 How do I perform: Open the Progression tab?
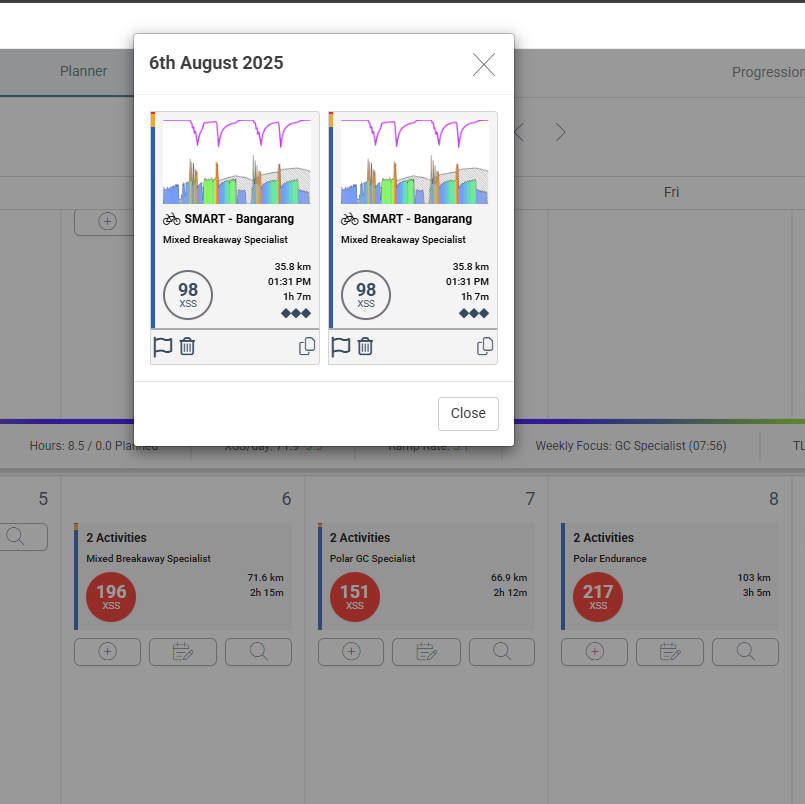(767, 72)
